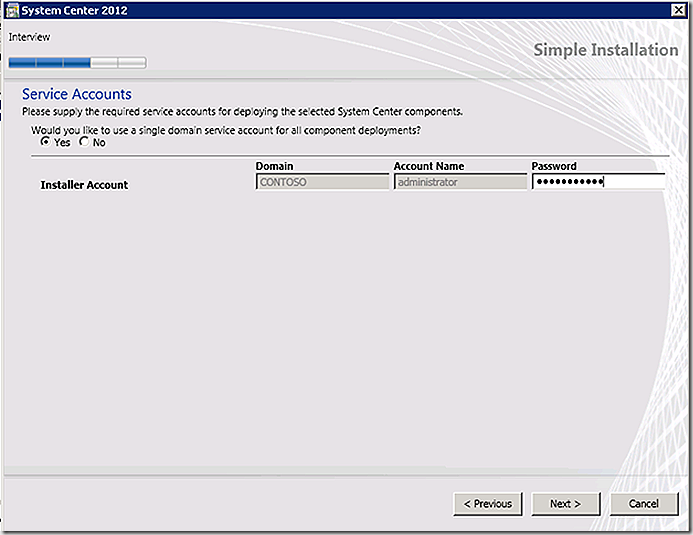
Task: Click the Service Accounts heading
Action: 77,94
